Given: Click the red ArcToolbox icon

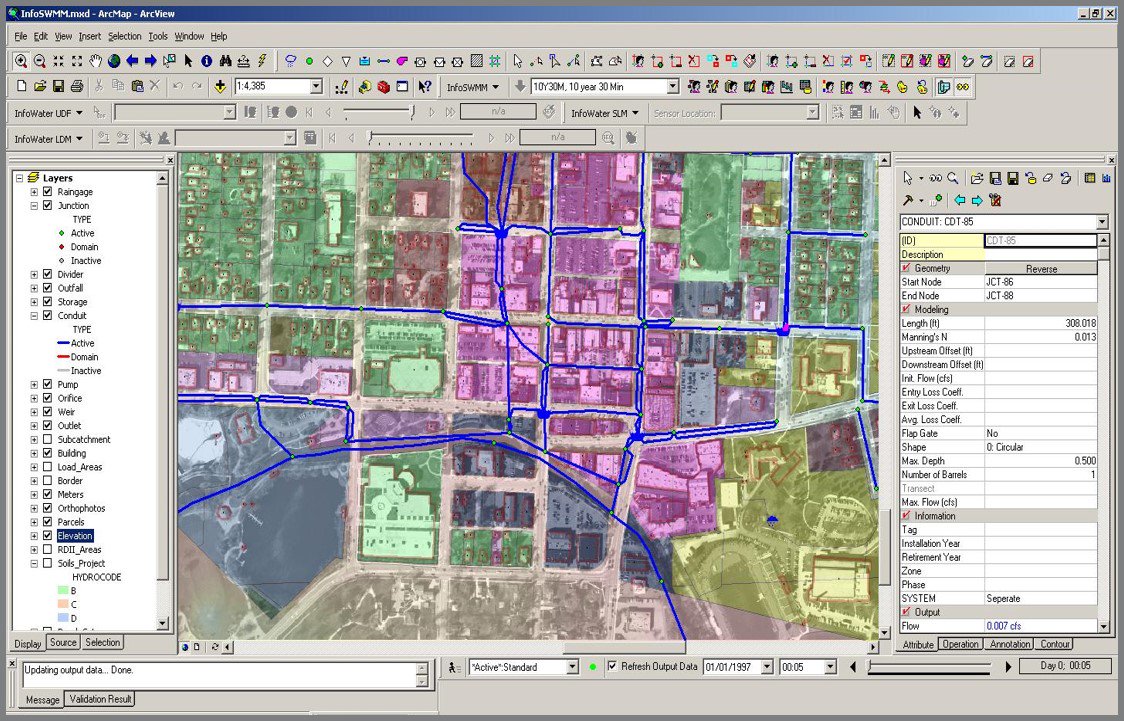Looking at the screenshot, I should [x=384, y=87].
